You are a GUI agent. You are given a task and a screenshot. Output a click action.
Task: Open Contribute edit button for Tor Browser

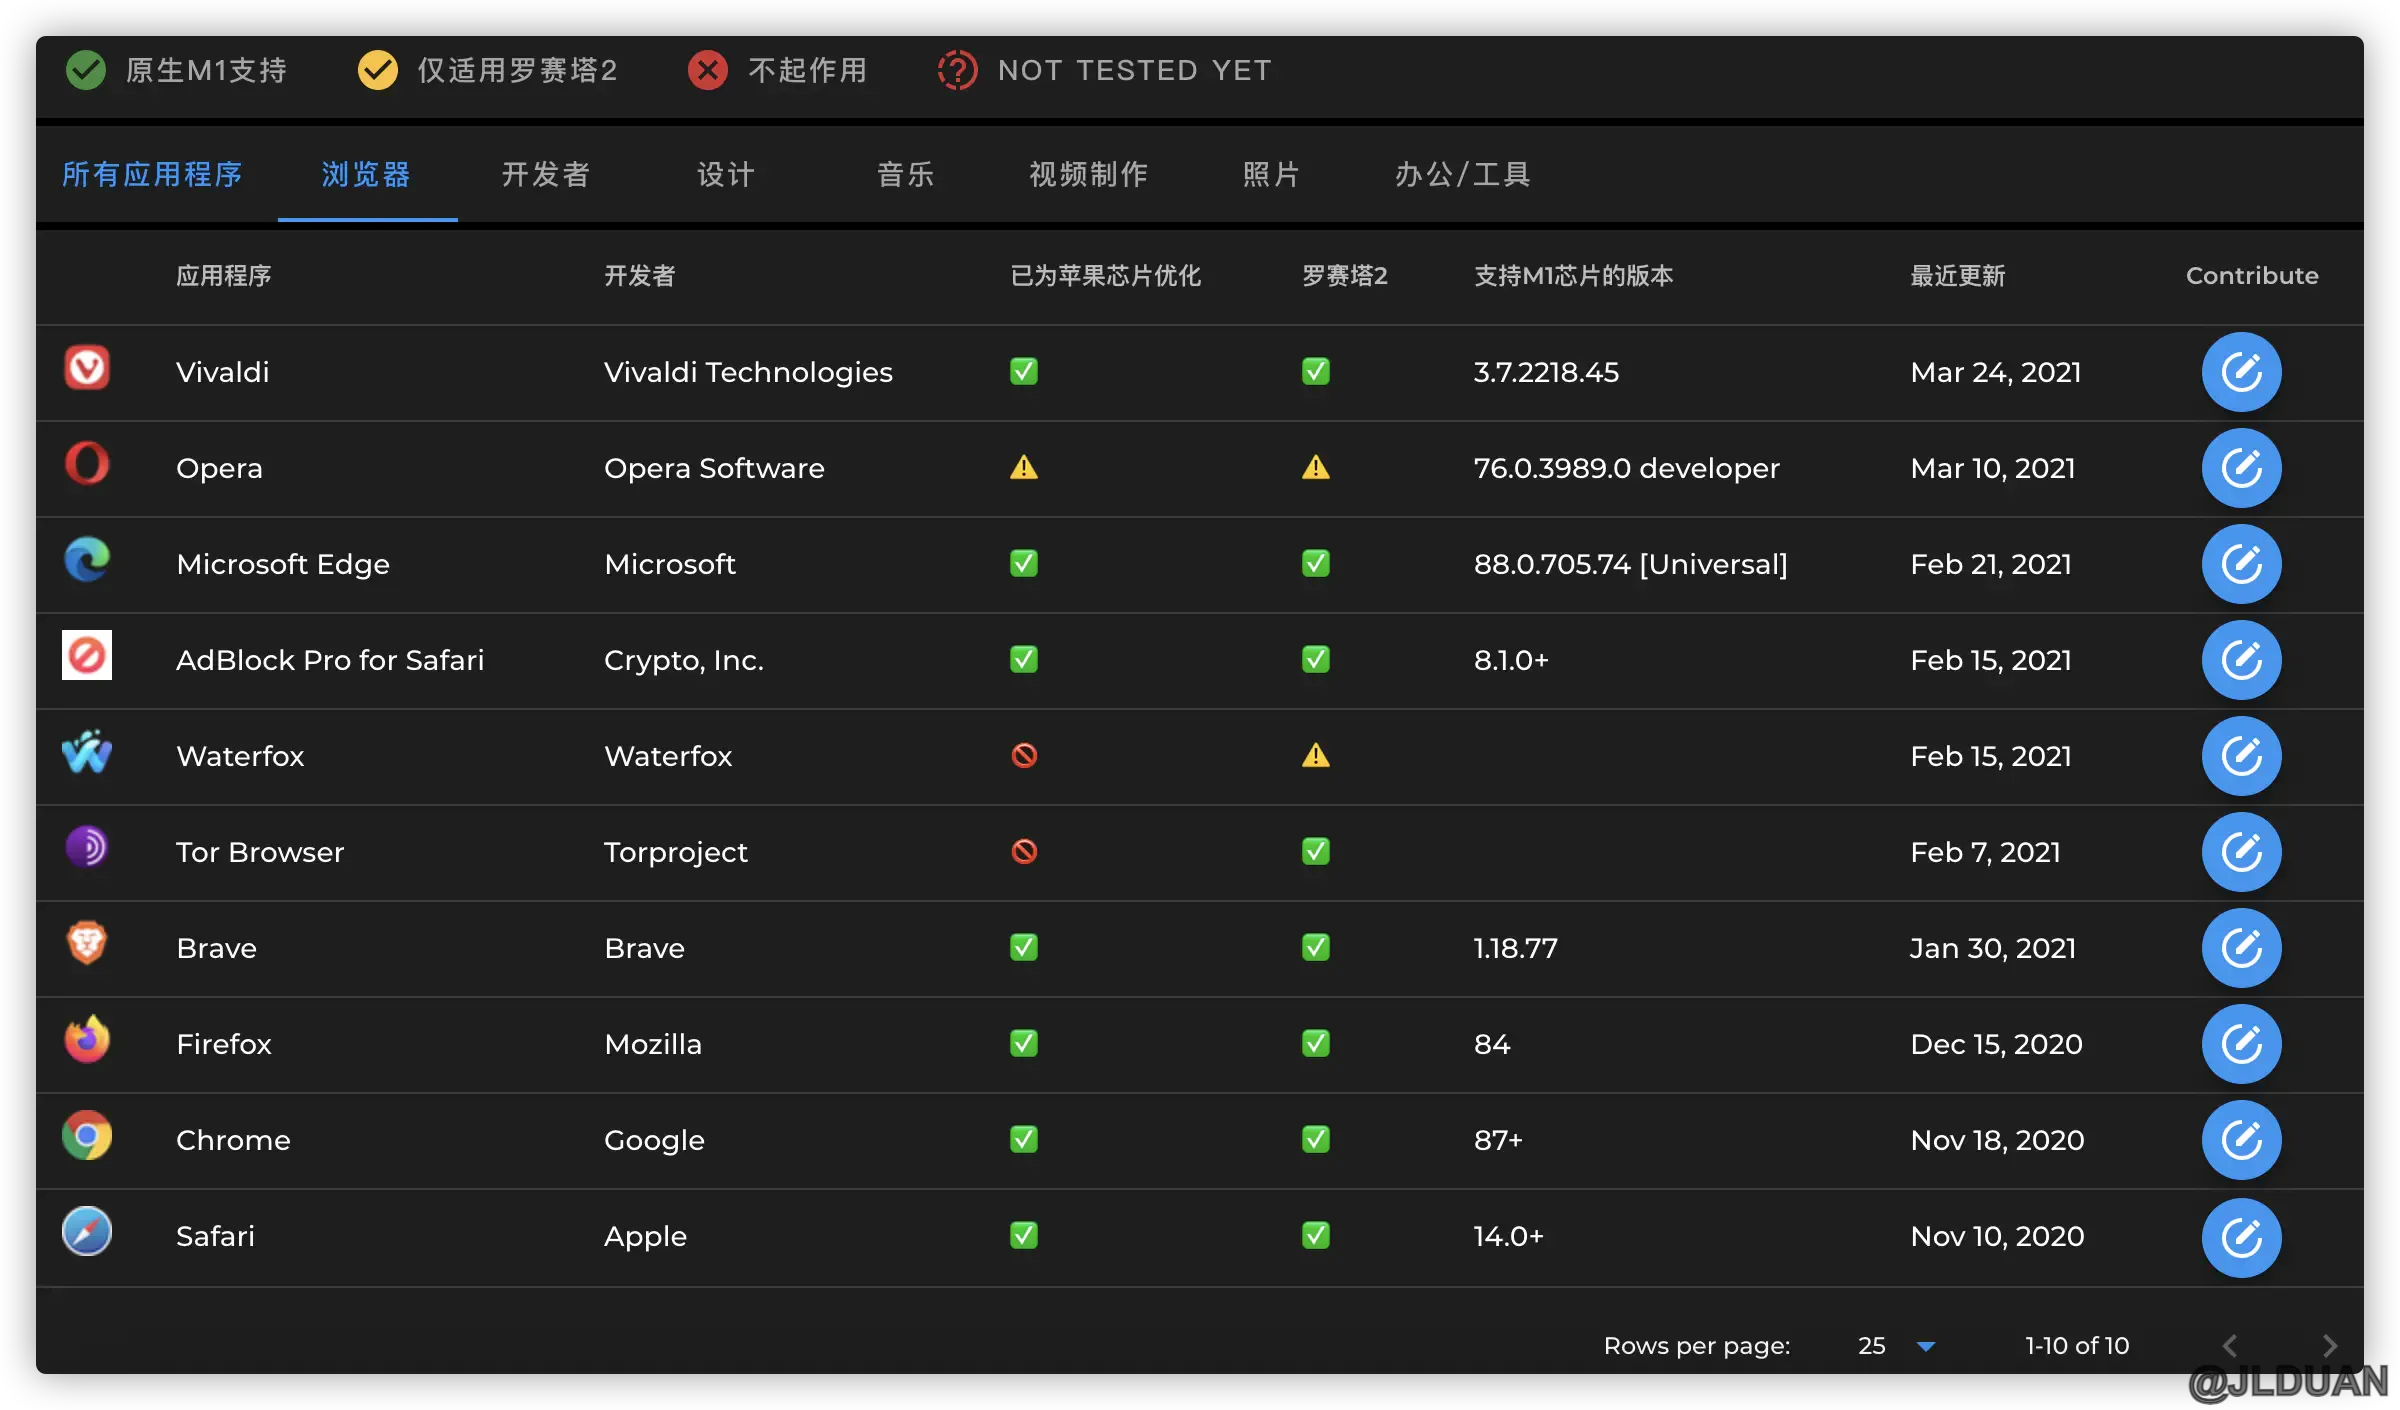[2241, 852]
